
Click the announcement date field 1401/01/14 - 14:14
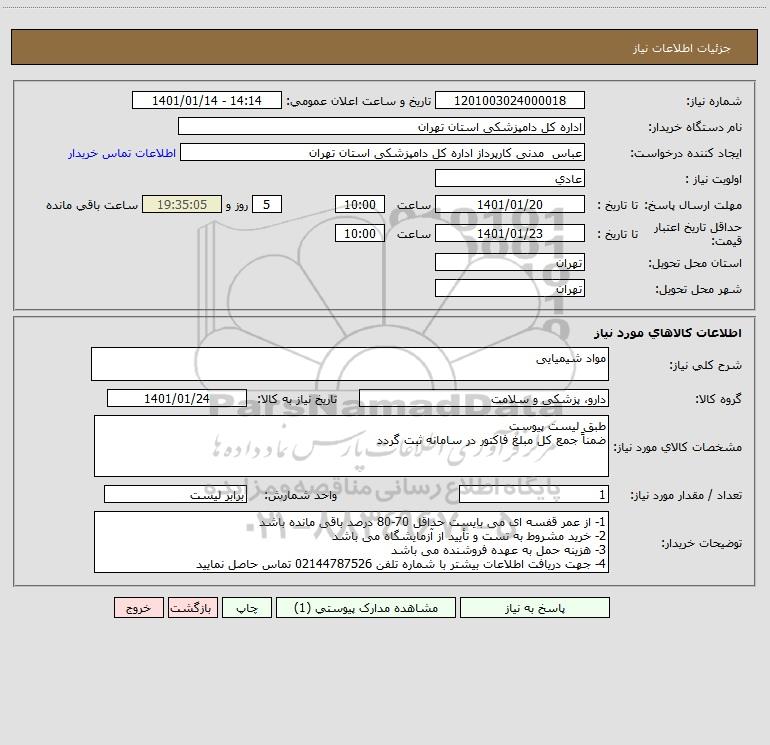click(207, 100)
